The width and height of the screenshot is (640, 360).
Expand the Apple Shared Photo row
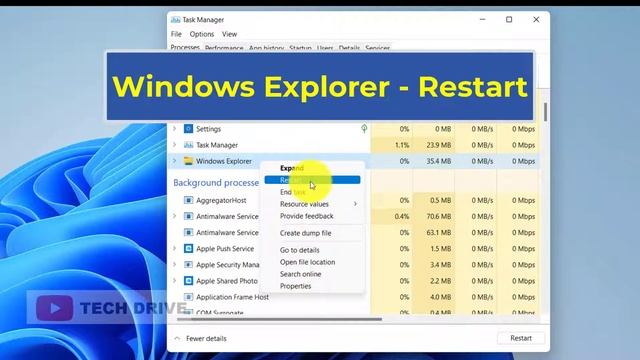[x=174, y=280]
